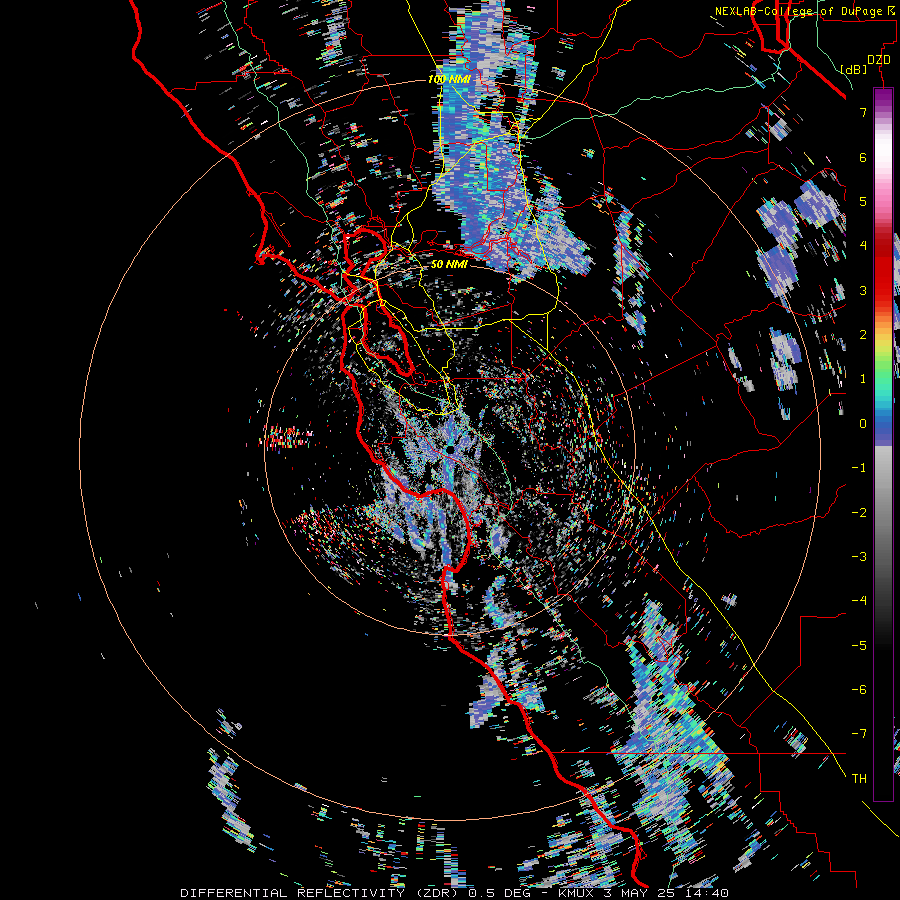Click the scale value 4 on the color bar
Viewport: 900px width, 900px height.
click(x=863, y=246)
